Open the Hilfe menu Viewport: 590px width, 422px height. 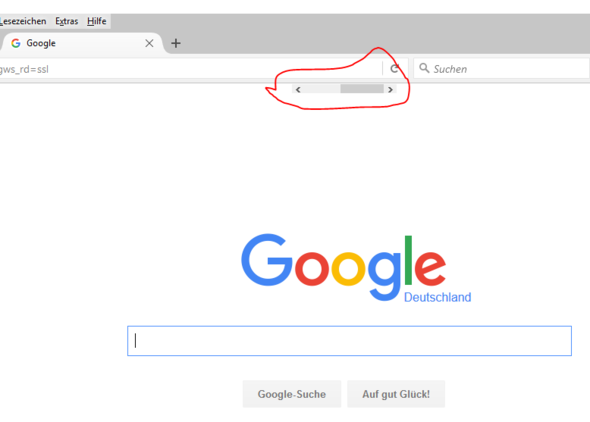(x=97, y=21)
